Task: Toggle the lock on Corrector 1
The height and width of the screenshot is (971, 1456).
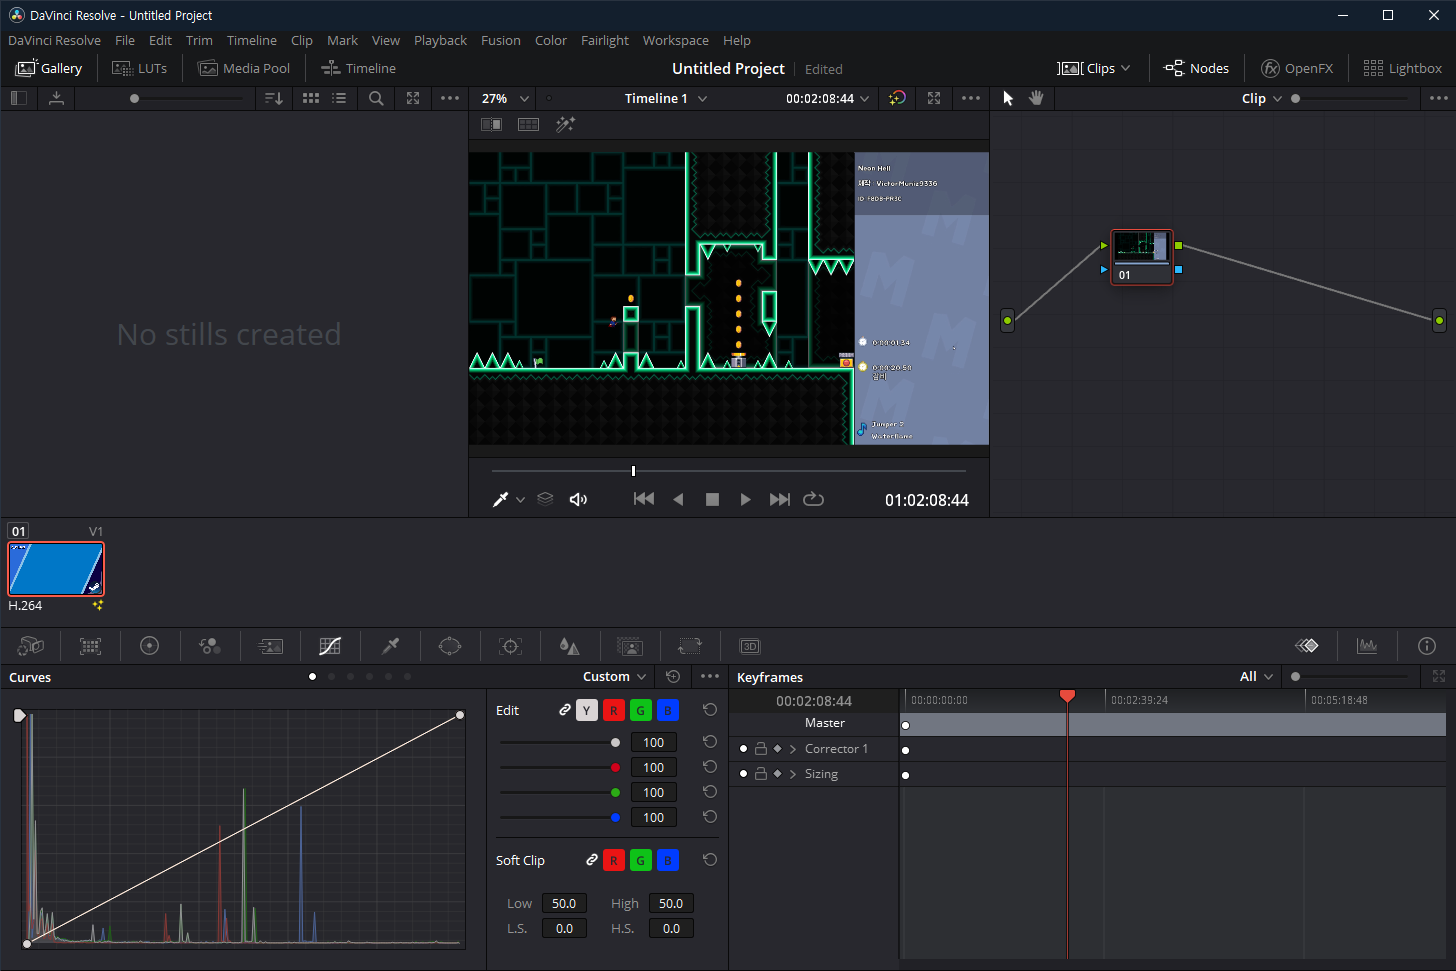Action: coord(760,748)
